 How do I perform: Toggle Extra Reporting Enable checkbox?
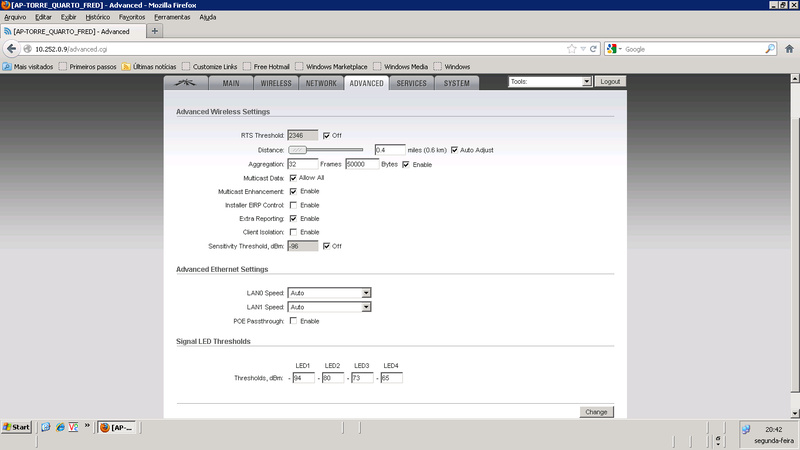(293, 218)
